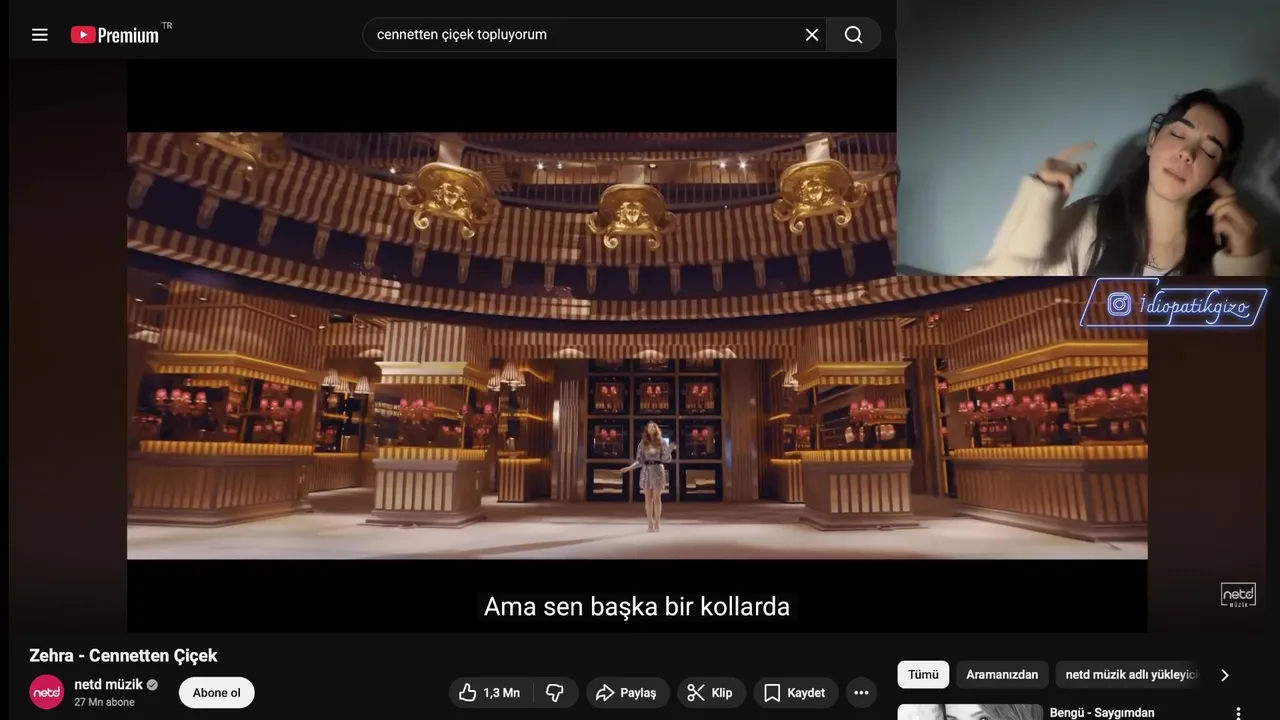The image size is (1280, 720).
Task: Select netd müzik adlı yükleyici chip
Action: tap(1130, 675)
